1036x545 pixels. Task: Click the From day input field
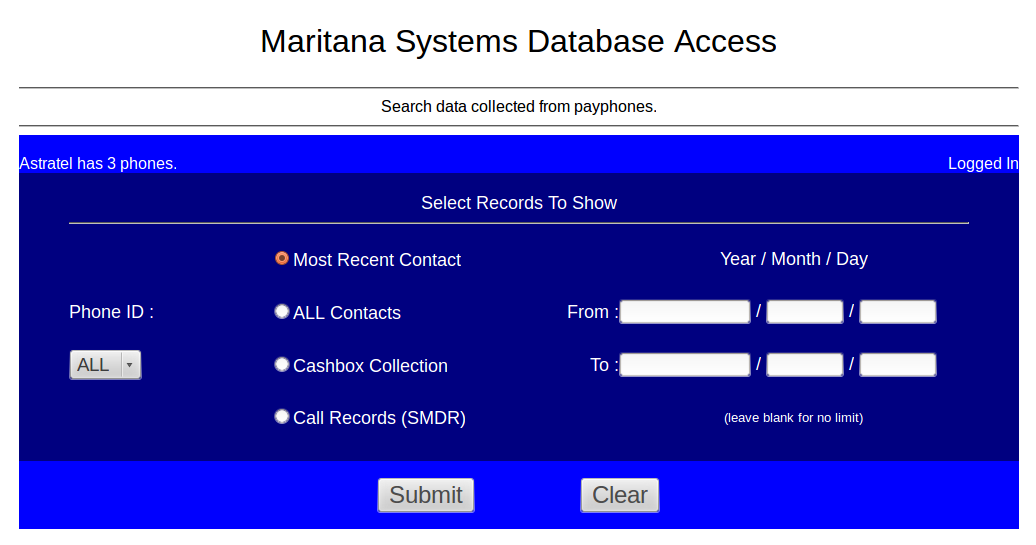pyautogui.click(x=897, y=312)
